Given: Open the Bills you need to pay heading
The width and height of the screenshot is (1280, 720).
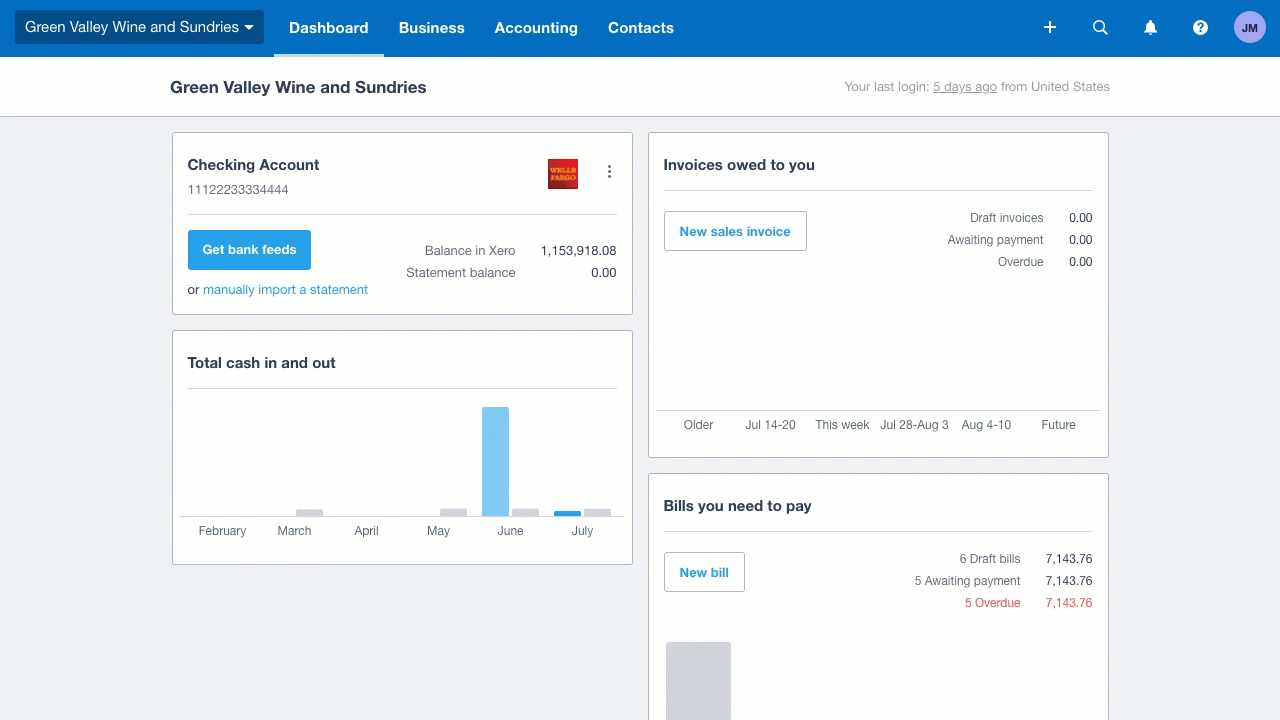Looking at the screenshot, I should pyautogui.click(x=737, y=506).
